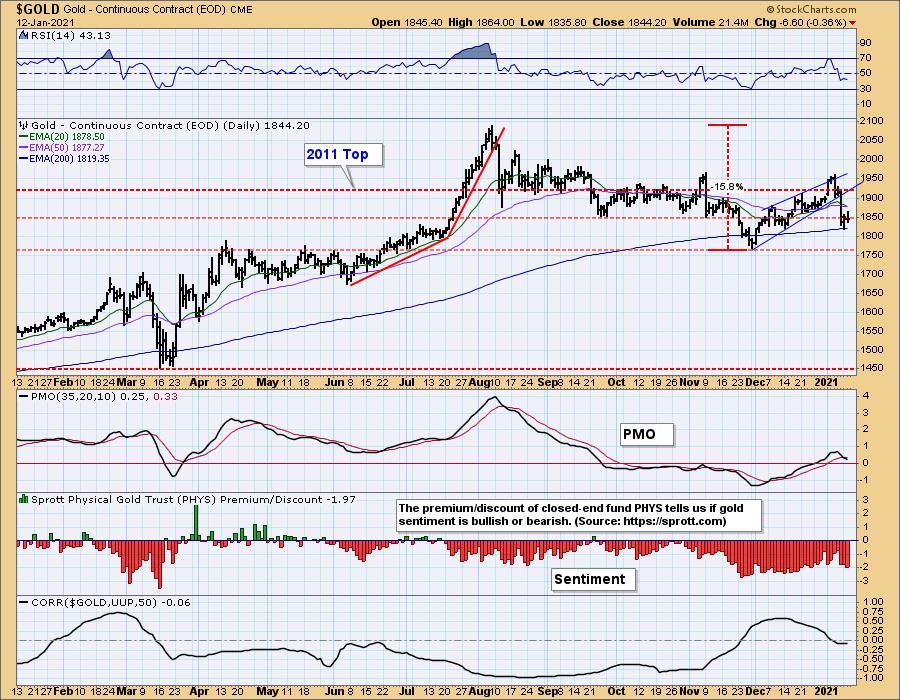
Task: Click the candlestick icon before Gold Daily legend
Action: pyautogui.click(x=24, y=125)
